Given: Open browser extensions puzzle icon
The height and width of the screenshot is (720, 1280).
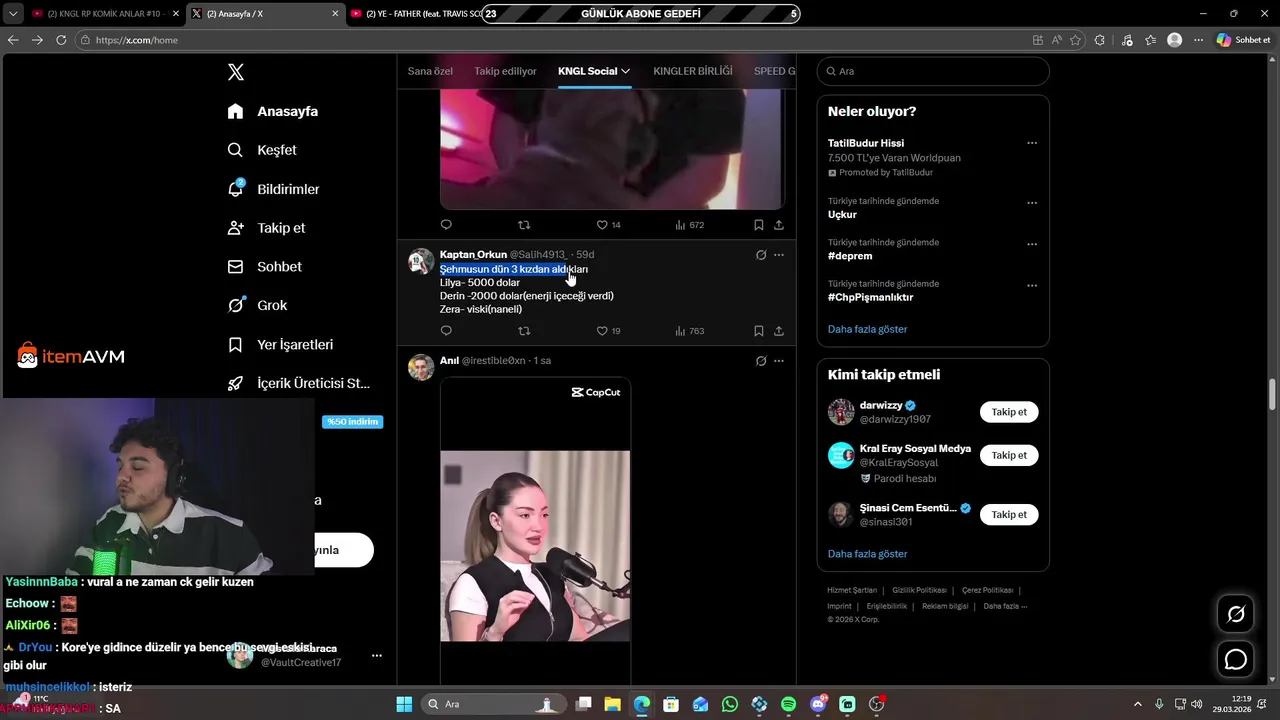Looking at the screenshot, I should tap(1100, 40).
